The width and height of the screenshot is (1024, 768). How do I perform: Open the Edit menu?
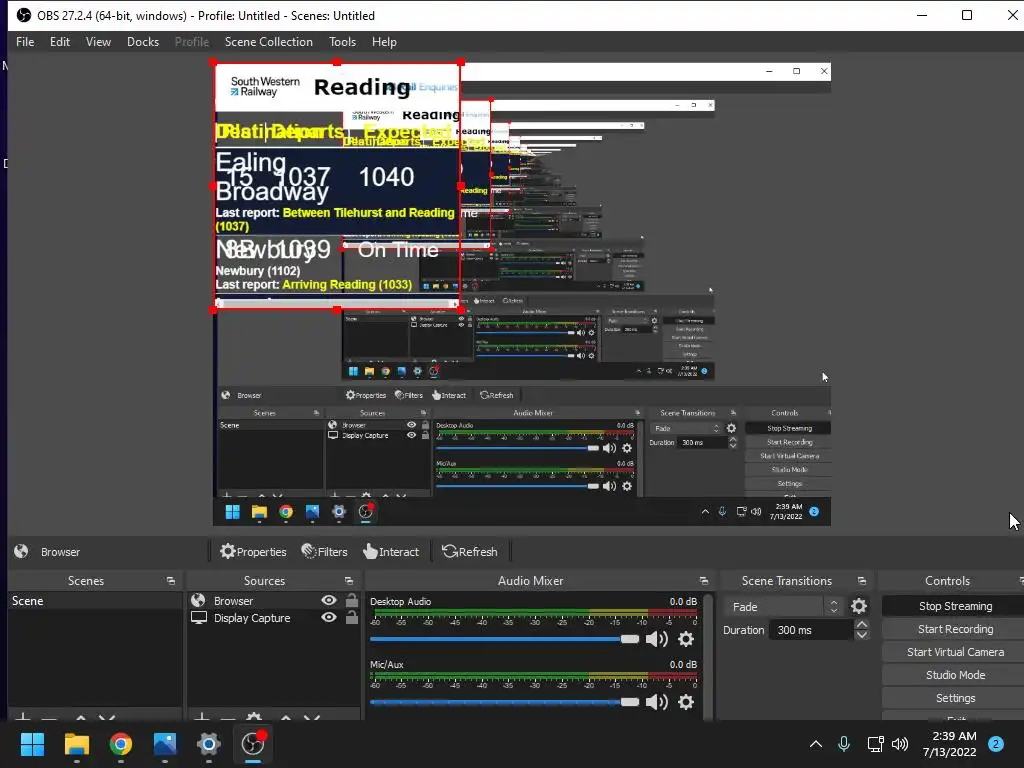pos(59,42)
